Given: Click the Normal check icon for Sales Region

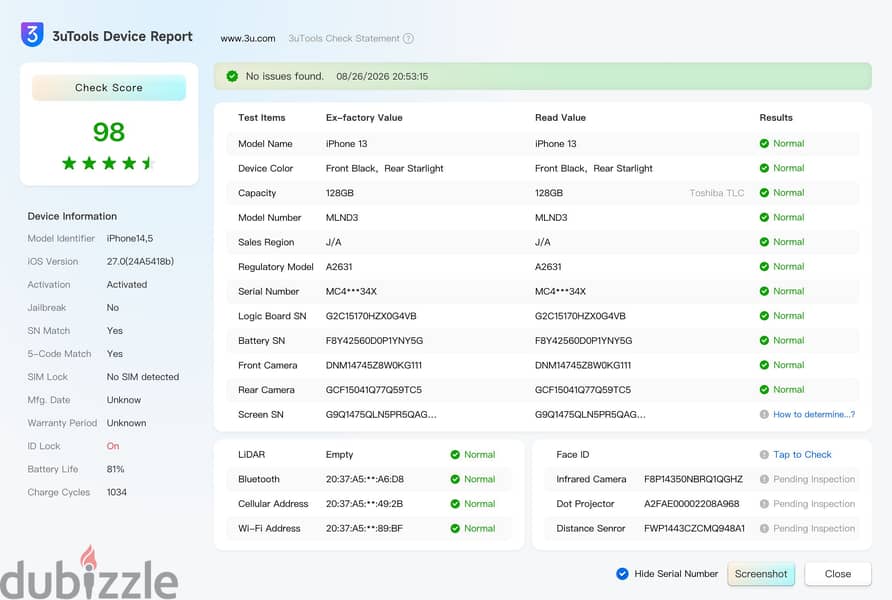Looking at the screenshot, I should point(764,242).
